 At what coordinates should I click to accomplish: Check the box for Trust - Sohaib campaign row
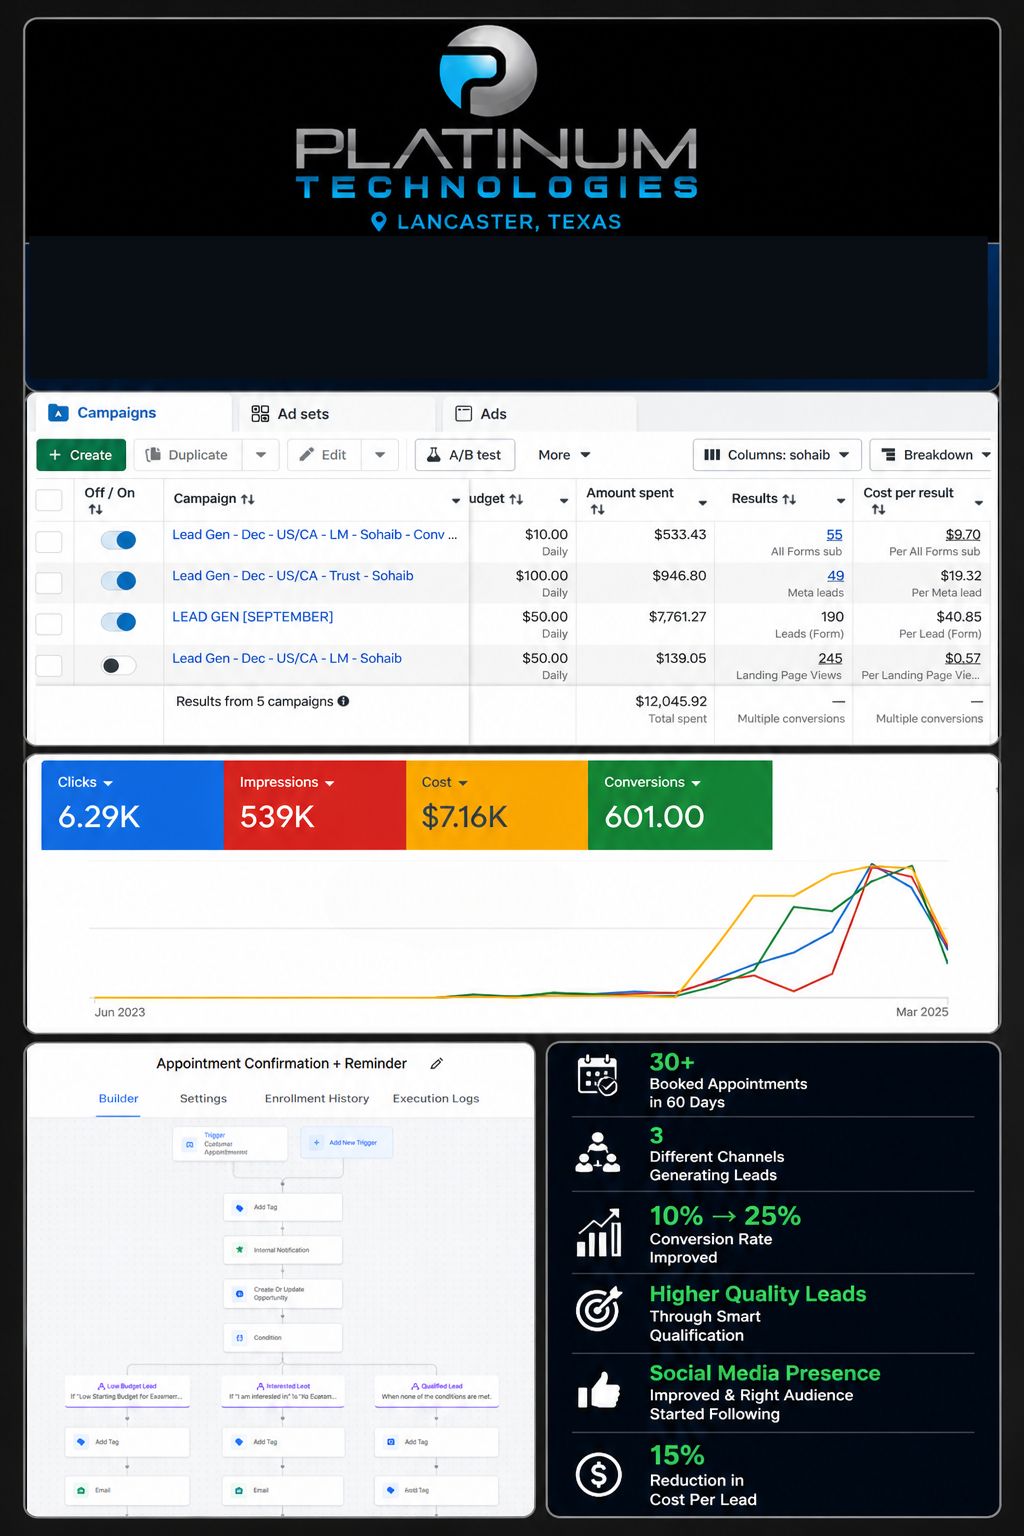pyautogui.click(x=49, y=582)
